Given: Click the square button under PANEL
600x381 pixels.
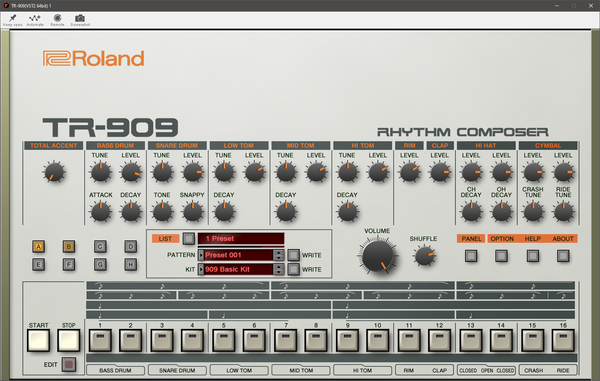Looking at the screenshot, I should 471,256.
